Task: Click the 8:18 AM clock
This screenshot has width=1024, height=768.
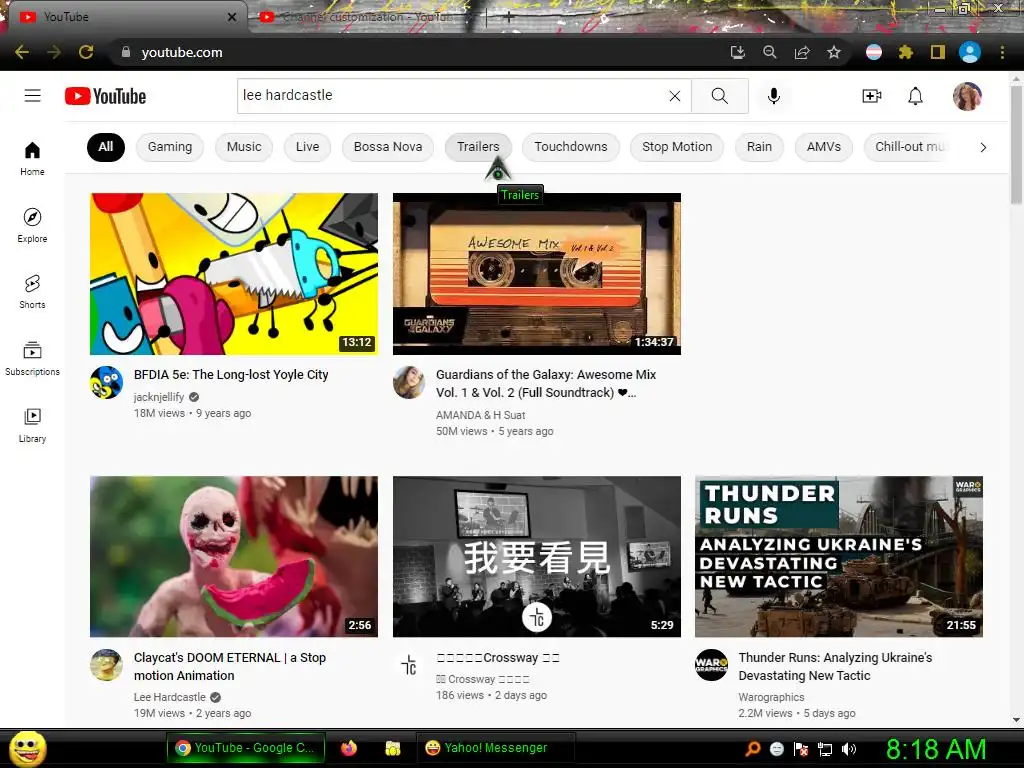Action: tap(936, 750)
